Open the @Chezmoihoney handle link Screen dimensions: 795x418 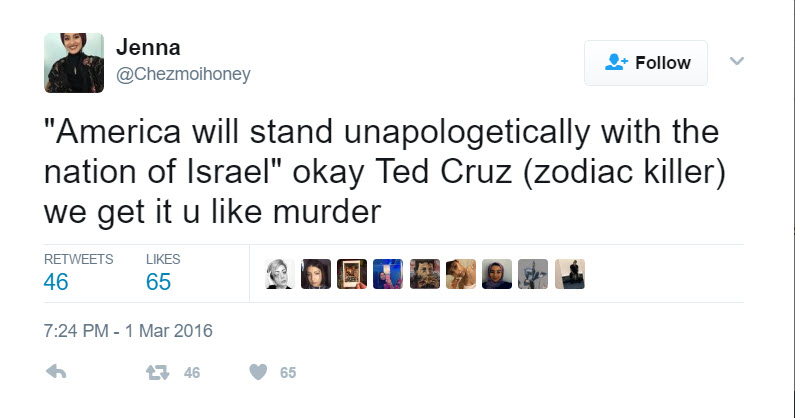pos(184,75)
